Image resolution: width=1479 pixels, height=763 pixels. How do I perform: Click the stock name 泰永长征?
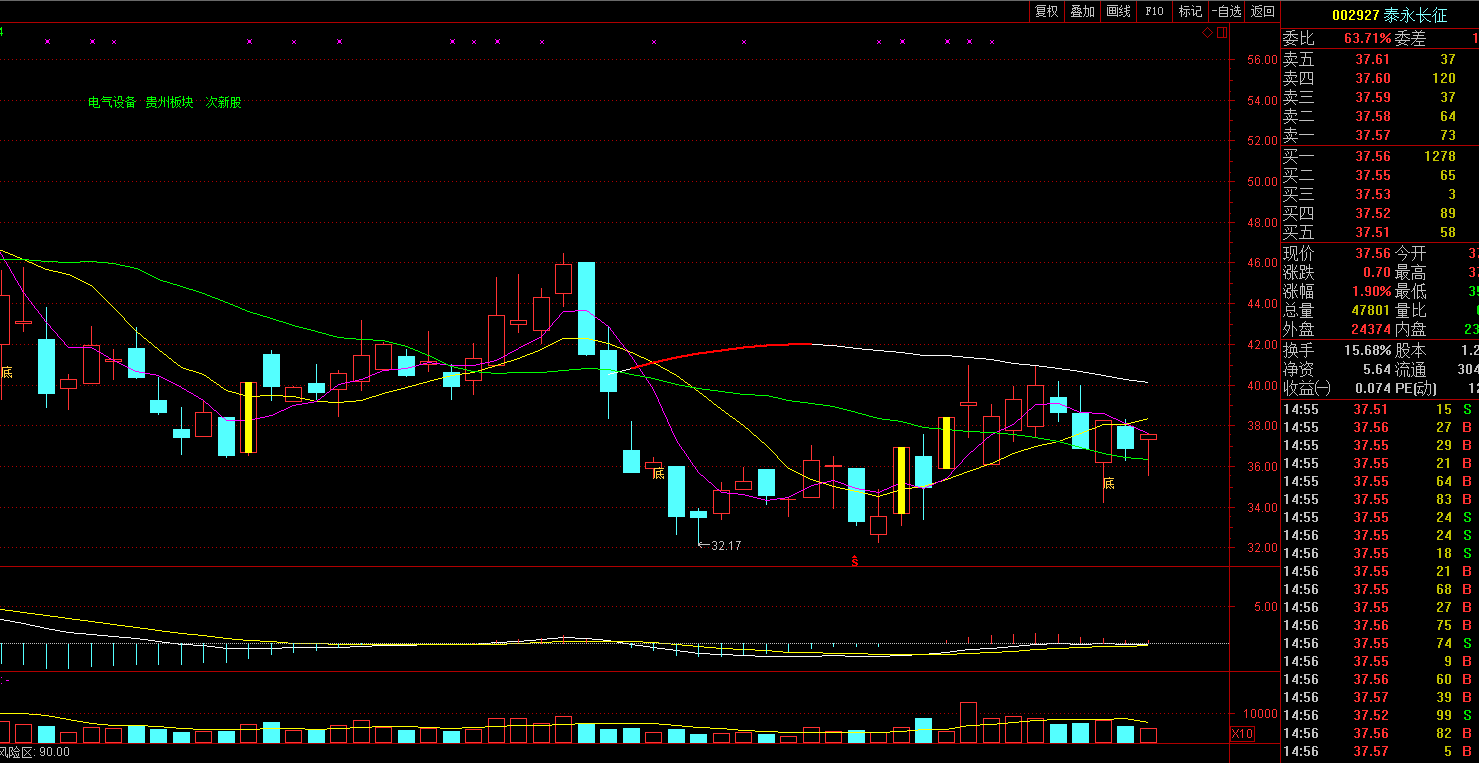coord(1415,15)
